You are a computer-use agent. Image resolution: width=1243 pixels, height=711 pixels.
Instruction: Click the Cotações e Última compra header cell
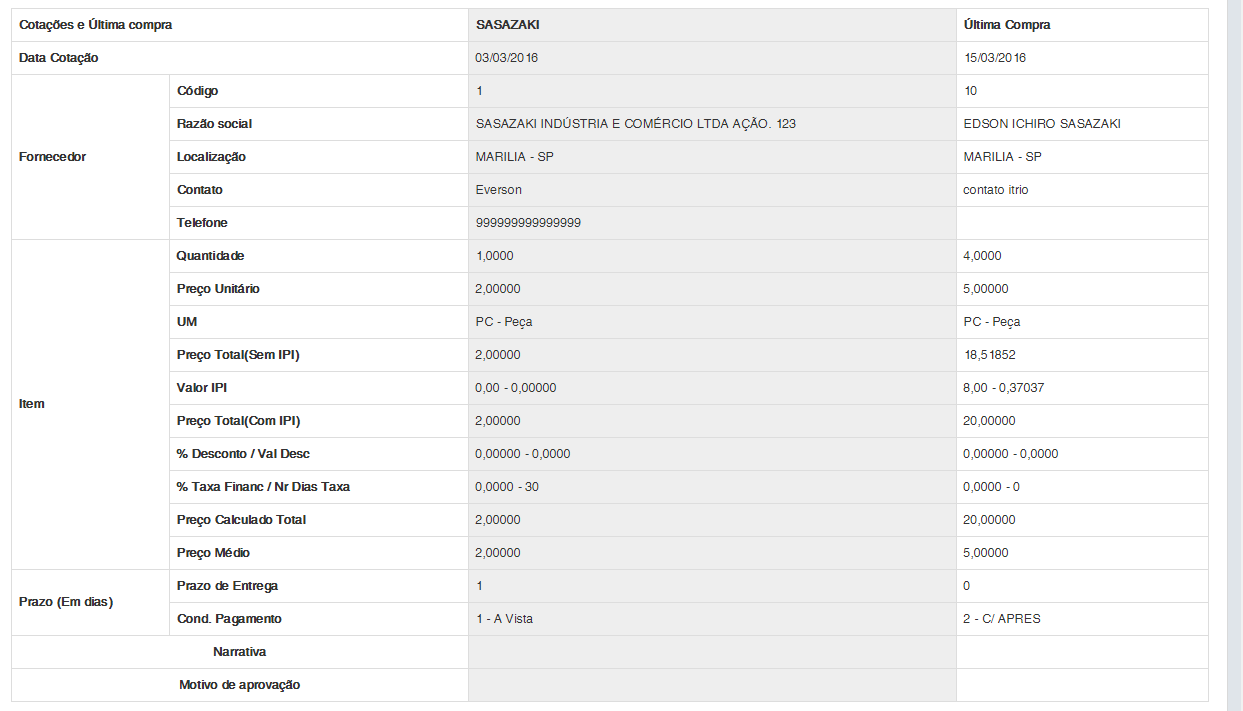click(x=96, y=25)
